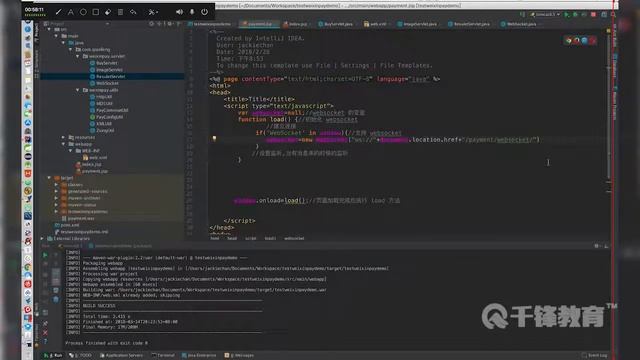The width and height of the screenshot is (640, 360).
Task: Select PayCommonUtil class in project tree
Action: (109, 110)
